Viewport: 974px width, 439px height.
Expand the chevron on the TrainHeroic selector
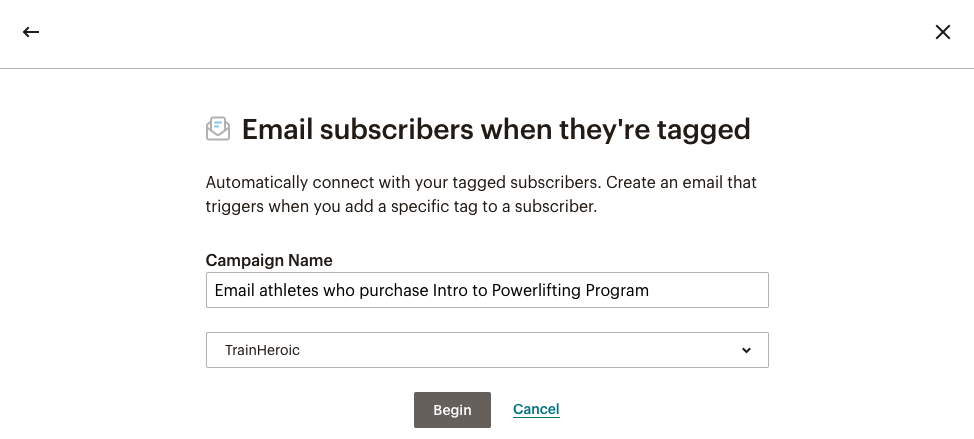pos(746,350)
